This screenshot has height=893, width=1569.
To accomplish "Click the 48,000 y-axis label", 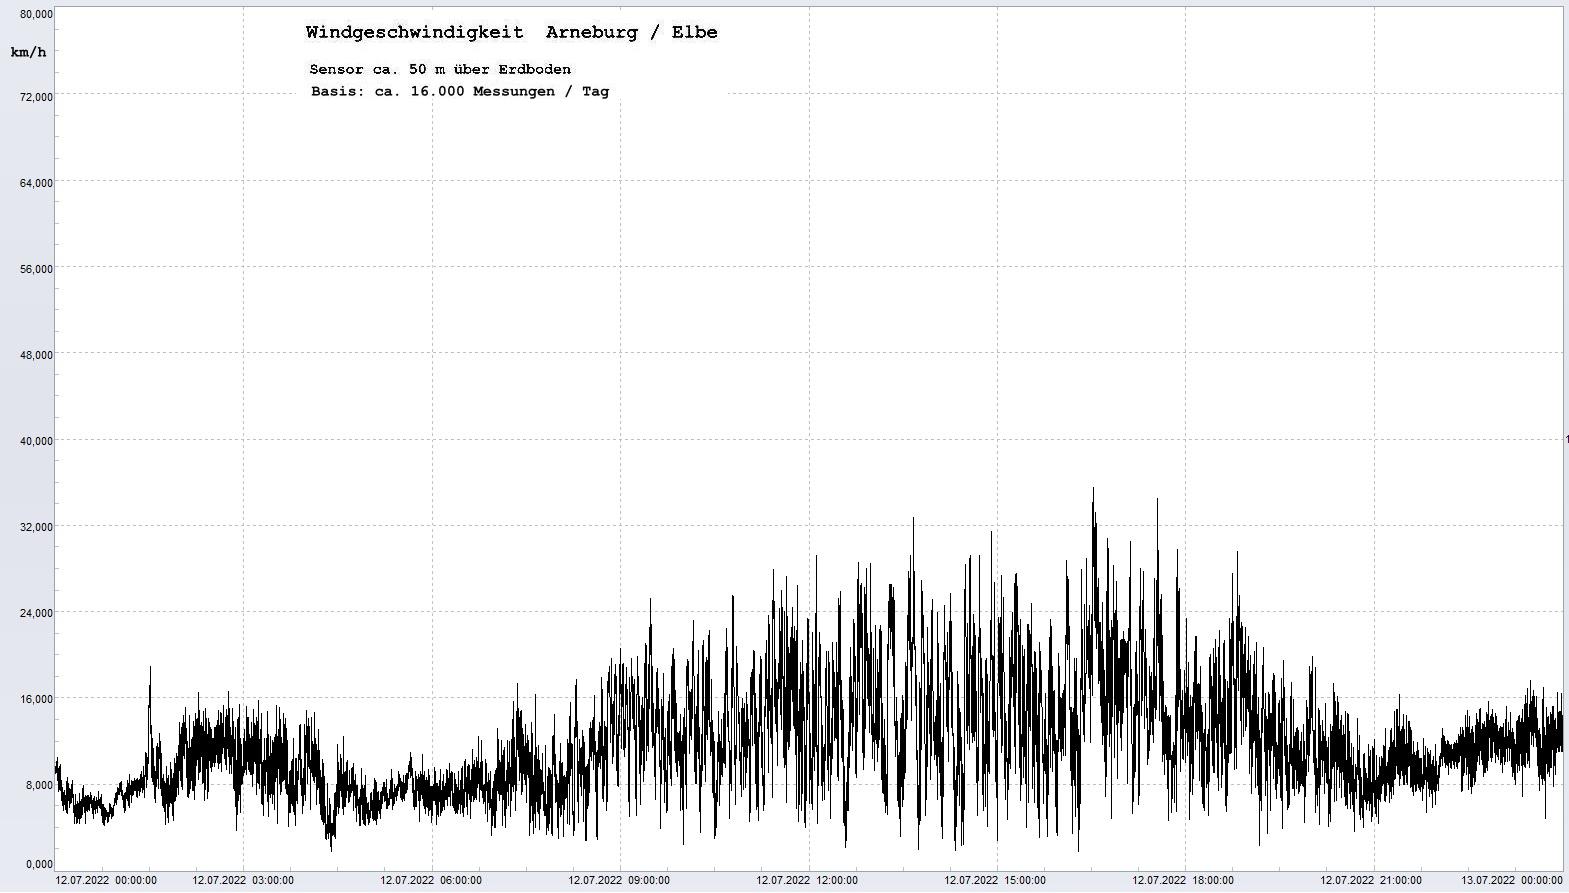I will click(x=36, y=355).
